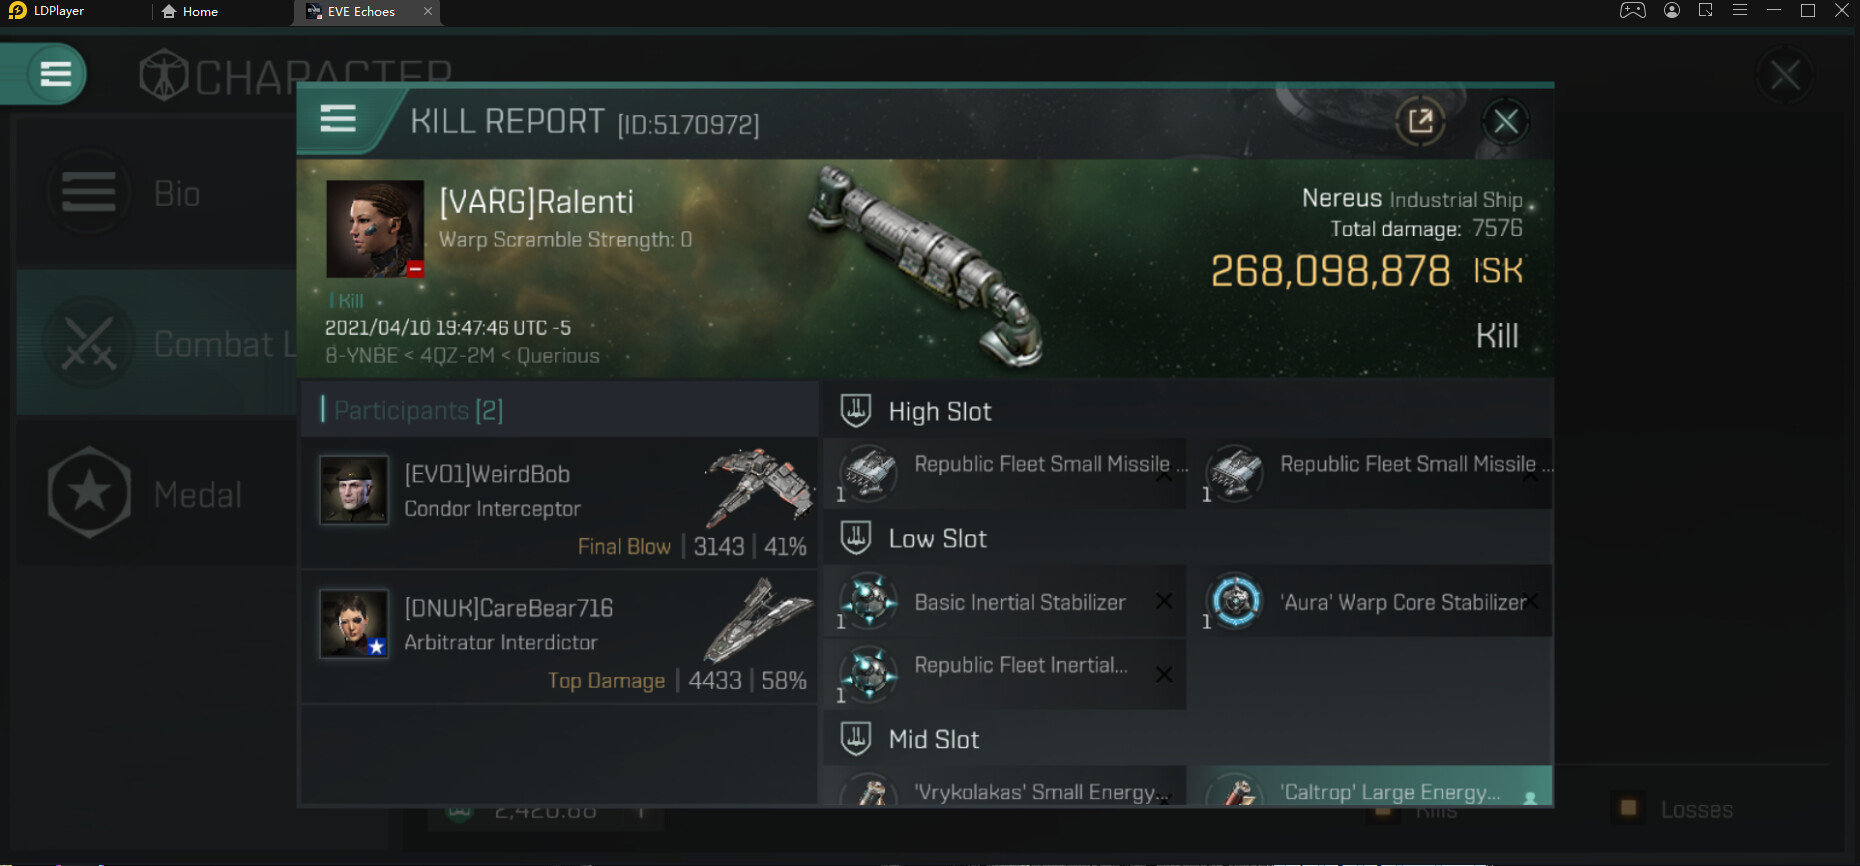
Task: Click Ralenti's character portrait
Action: (375, 229)
